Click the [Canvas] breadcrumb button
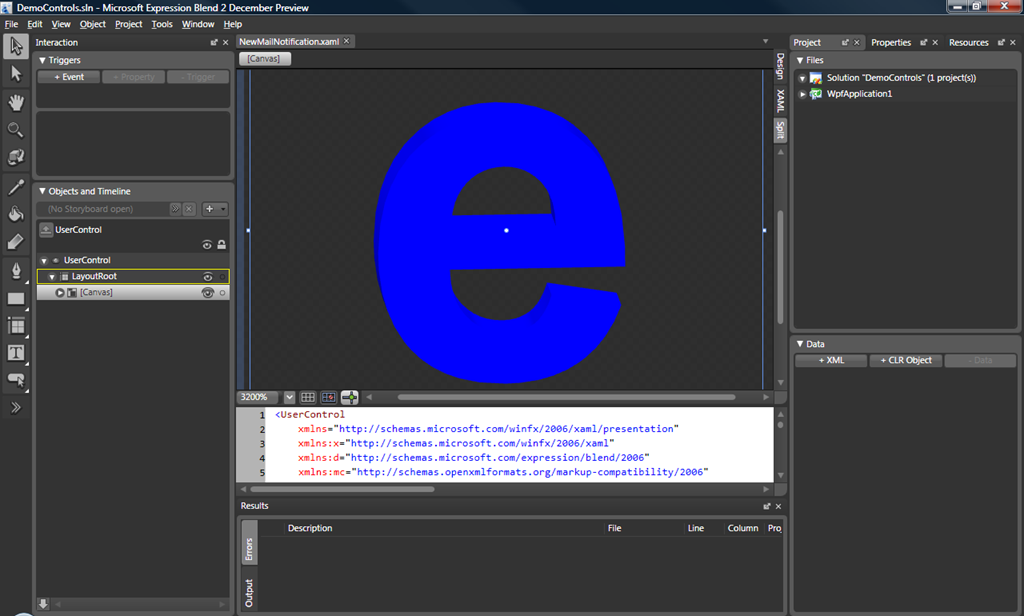The width and height of the screenshot is (1024, 616). pyautogui.click(x=264, y=59)
